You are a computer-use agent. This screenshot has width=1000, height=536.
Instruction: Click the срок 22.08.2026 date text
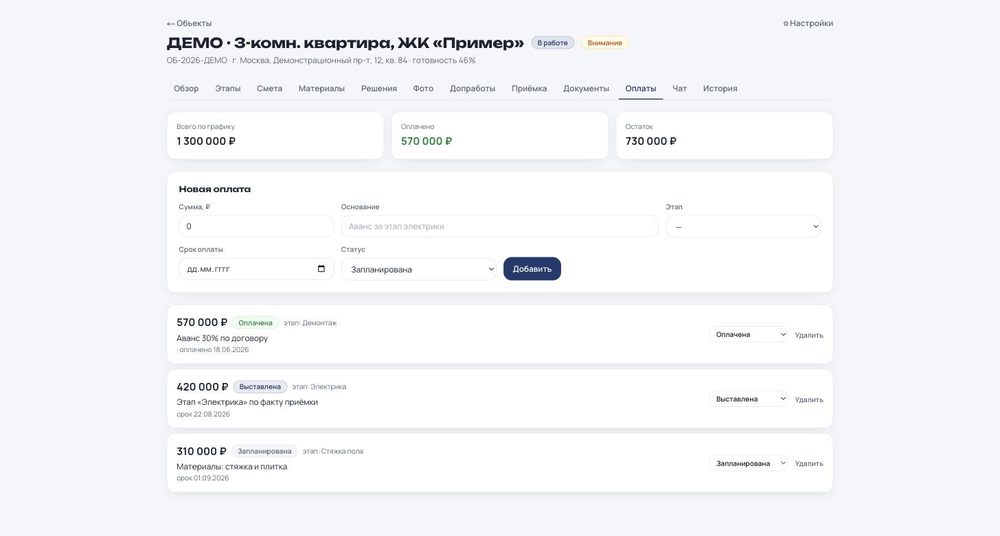pos(203,414)
